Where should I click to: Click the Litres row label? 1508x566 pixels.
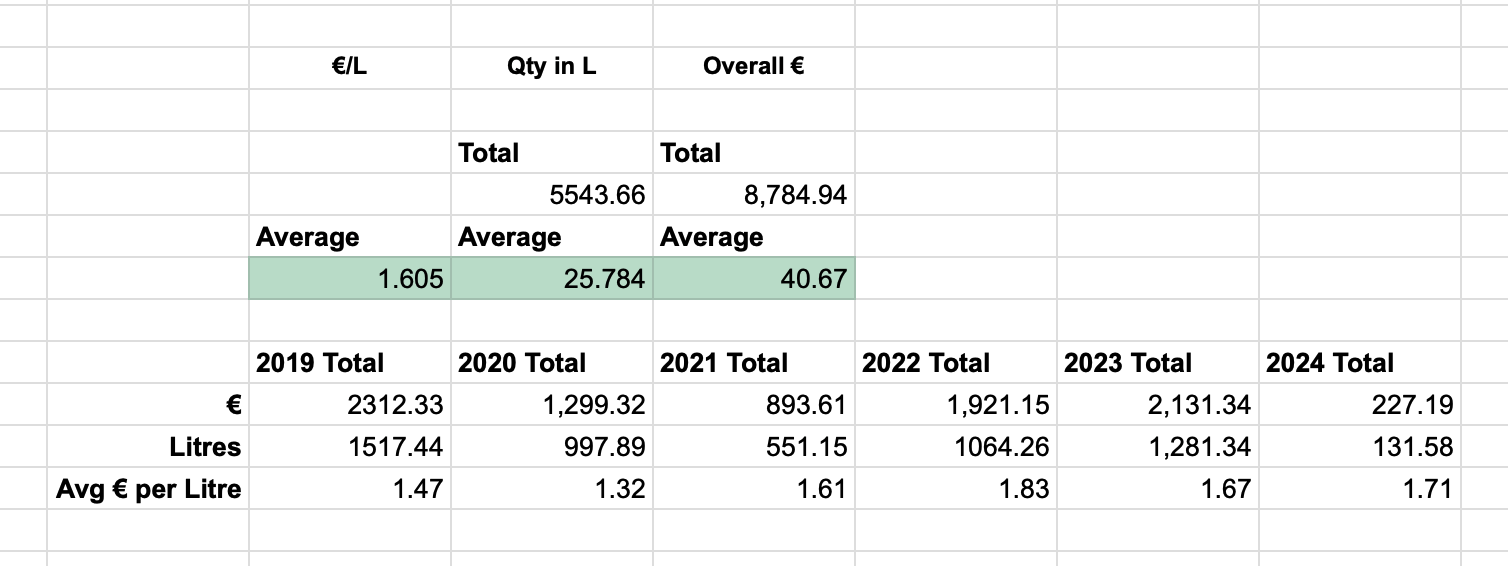[x=148, y=447]
